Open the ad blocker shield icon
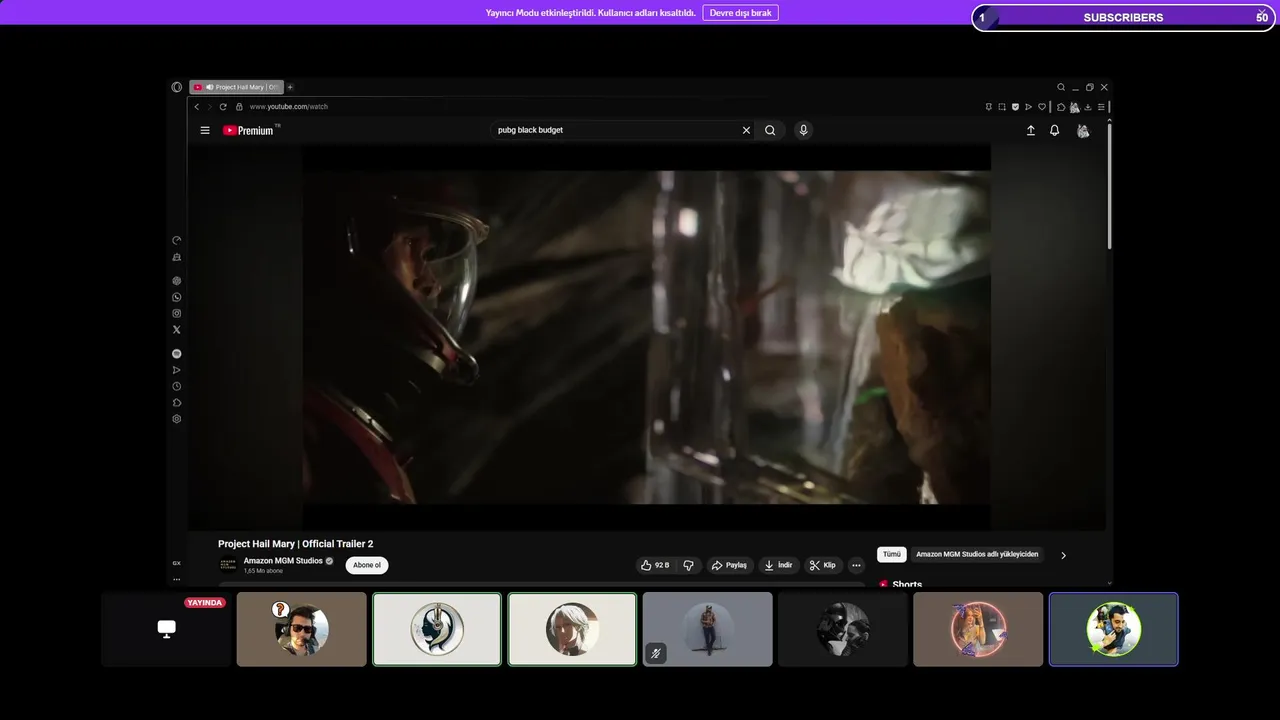1280x720 pixels. point(1015,107)
